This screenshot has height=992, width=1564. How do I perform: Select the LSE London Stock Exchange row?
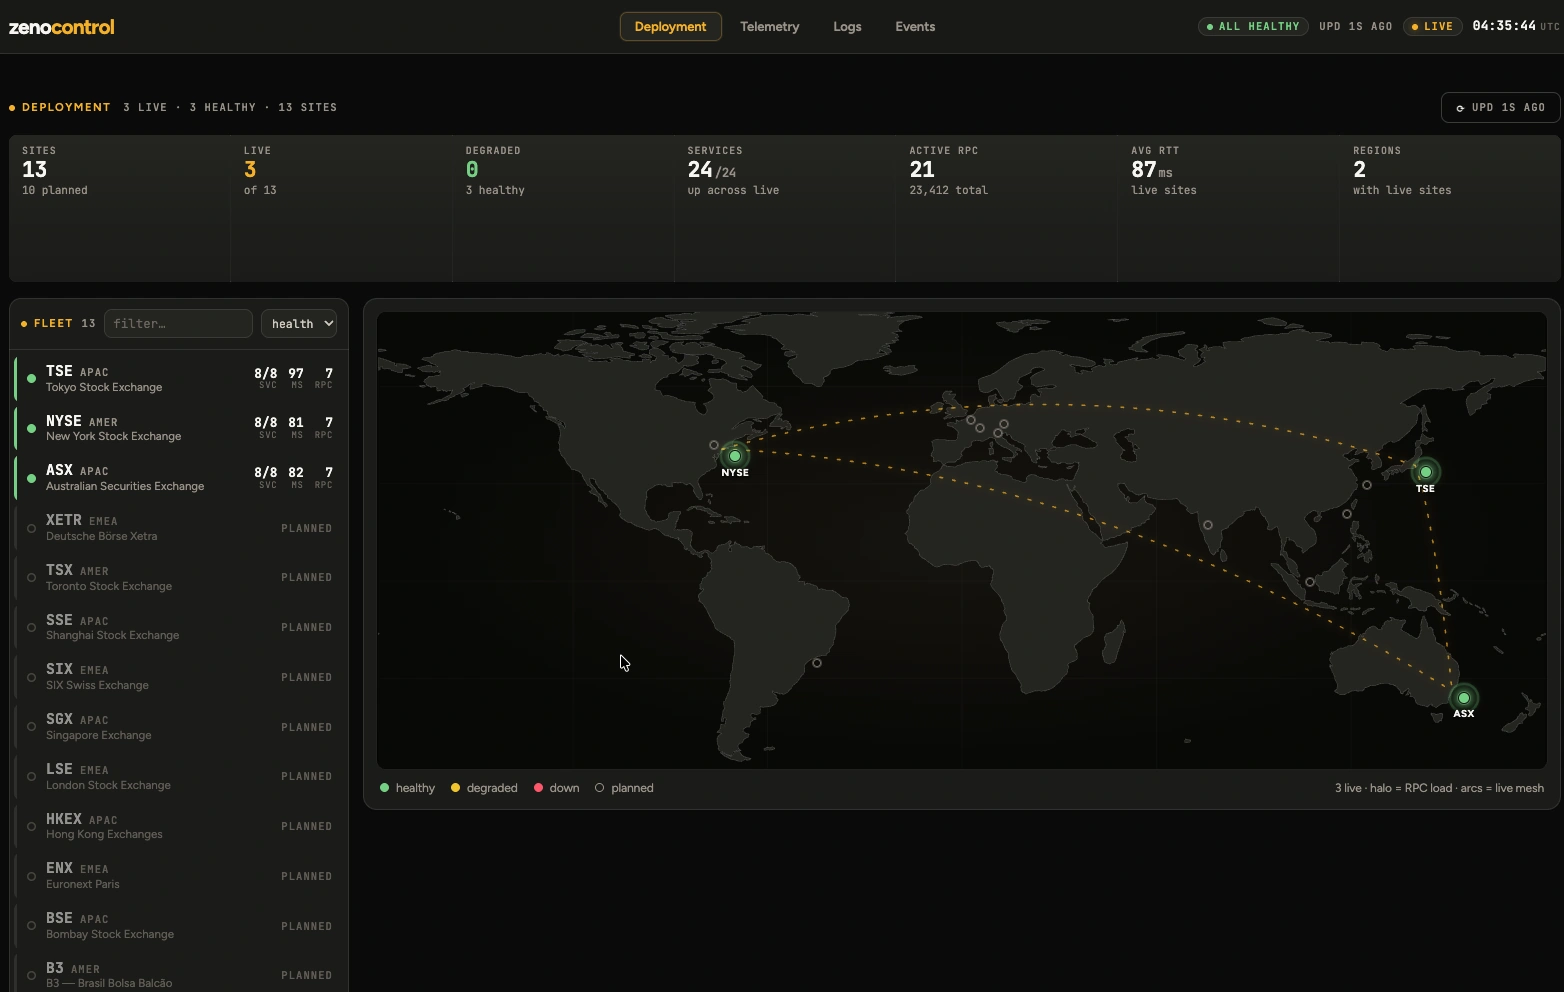pos(180,776)
